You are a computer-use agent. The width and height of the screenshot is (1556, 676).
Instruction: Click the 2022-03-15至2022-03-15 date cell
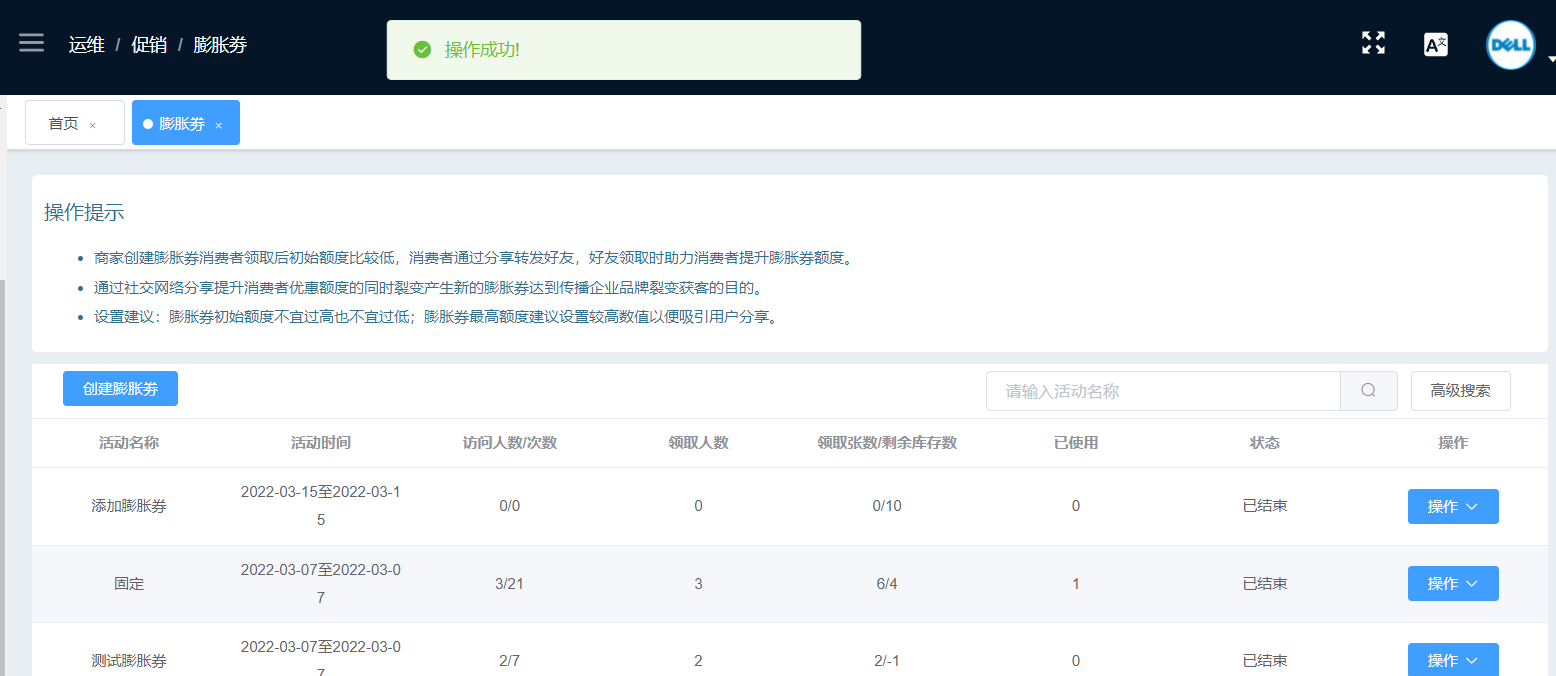[x=321, y=506]
